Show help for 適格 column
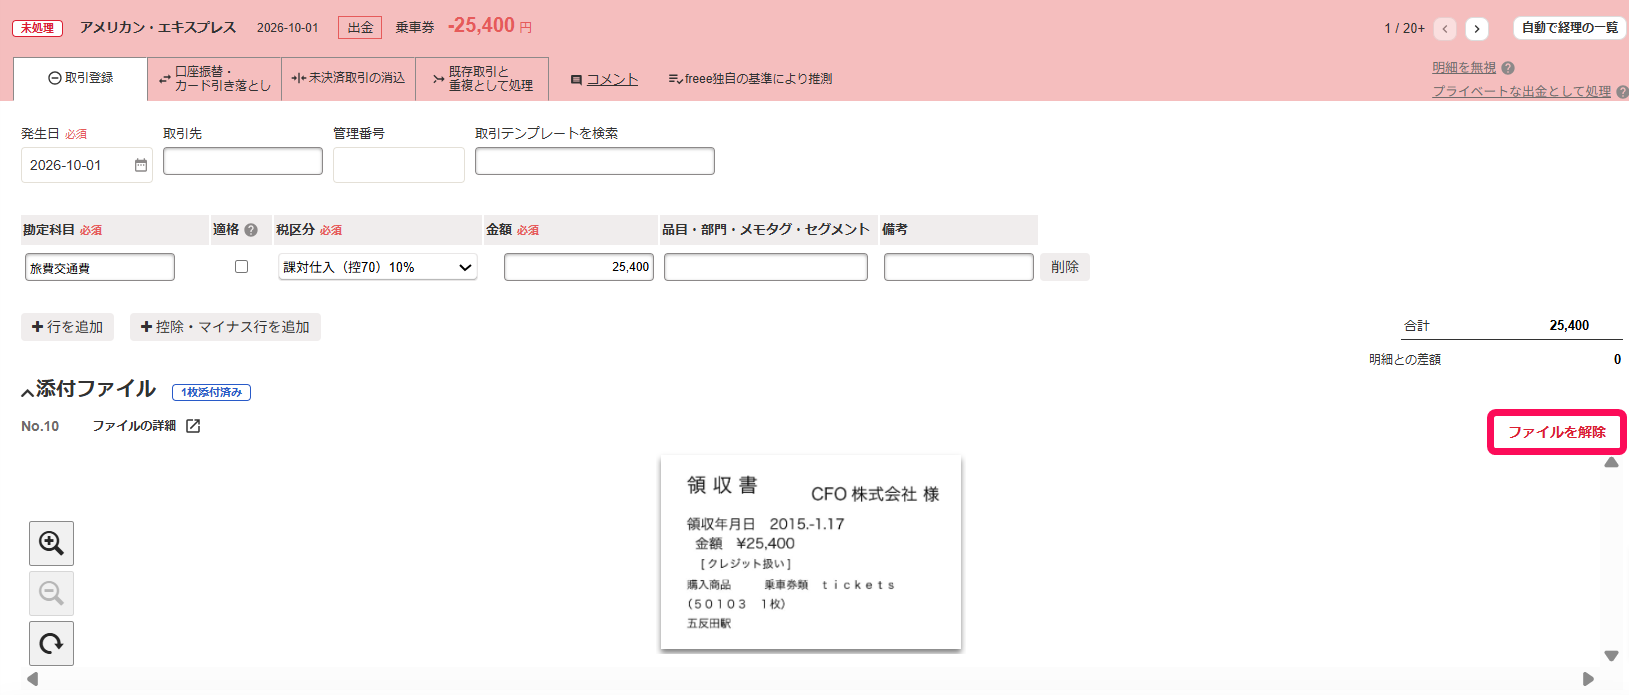Screen dimensions: 1629x695 click(251, 230)
